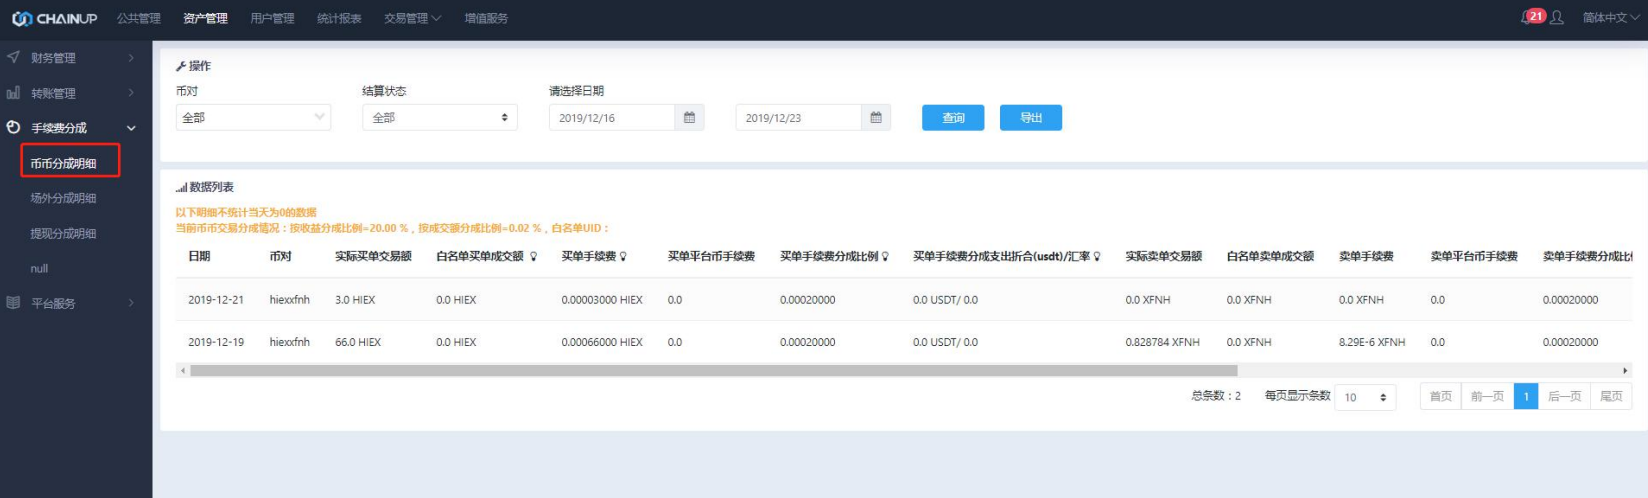1648x498 pixels.
Task: Click the 平台服务 sidebar icon
Action: coord(13,303)
